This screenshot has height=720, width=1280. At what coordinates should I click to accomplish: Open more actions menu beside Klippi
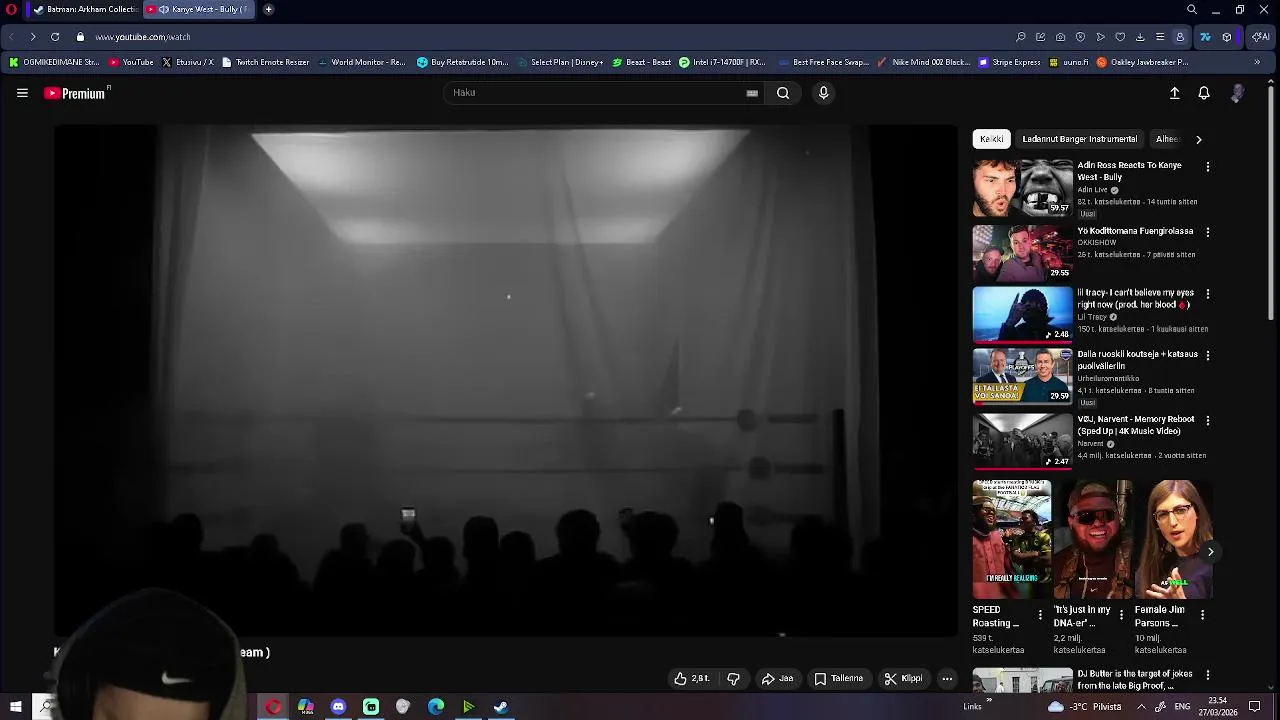[x=947, y=678]
